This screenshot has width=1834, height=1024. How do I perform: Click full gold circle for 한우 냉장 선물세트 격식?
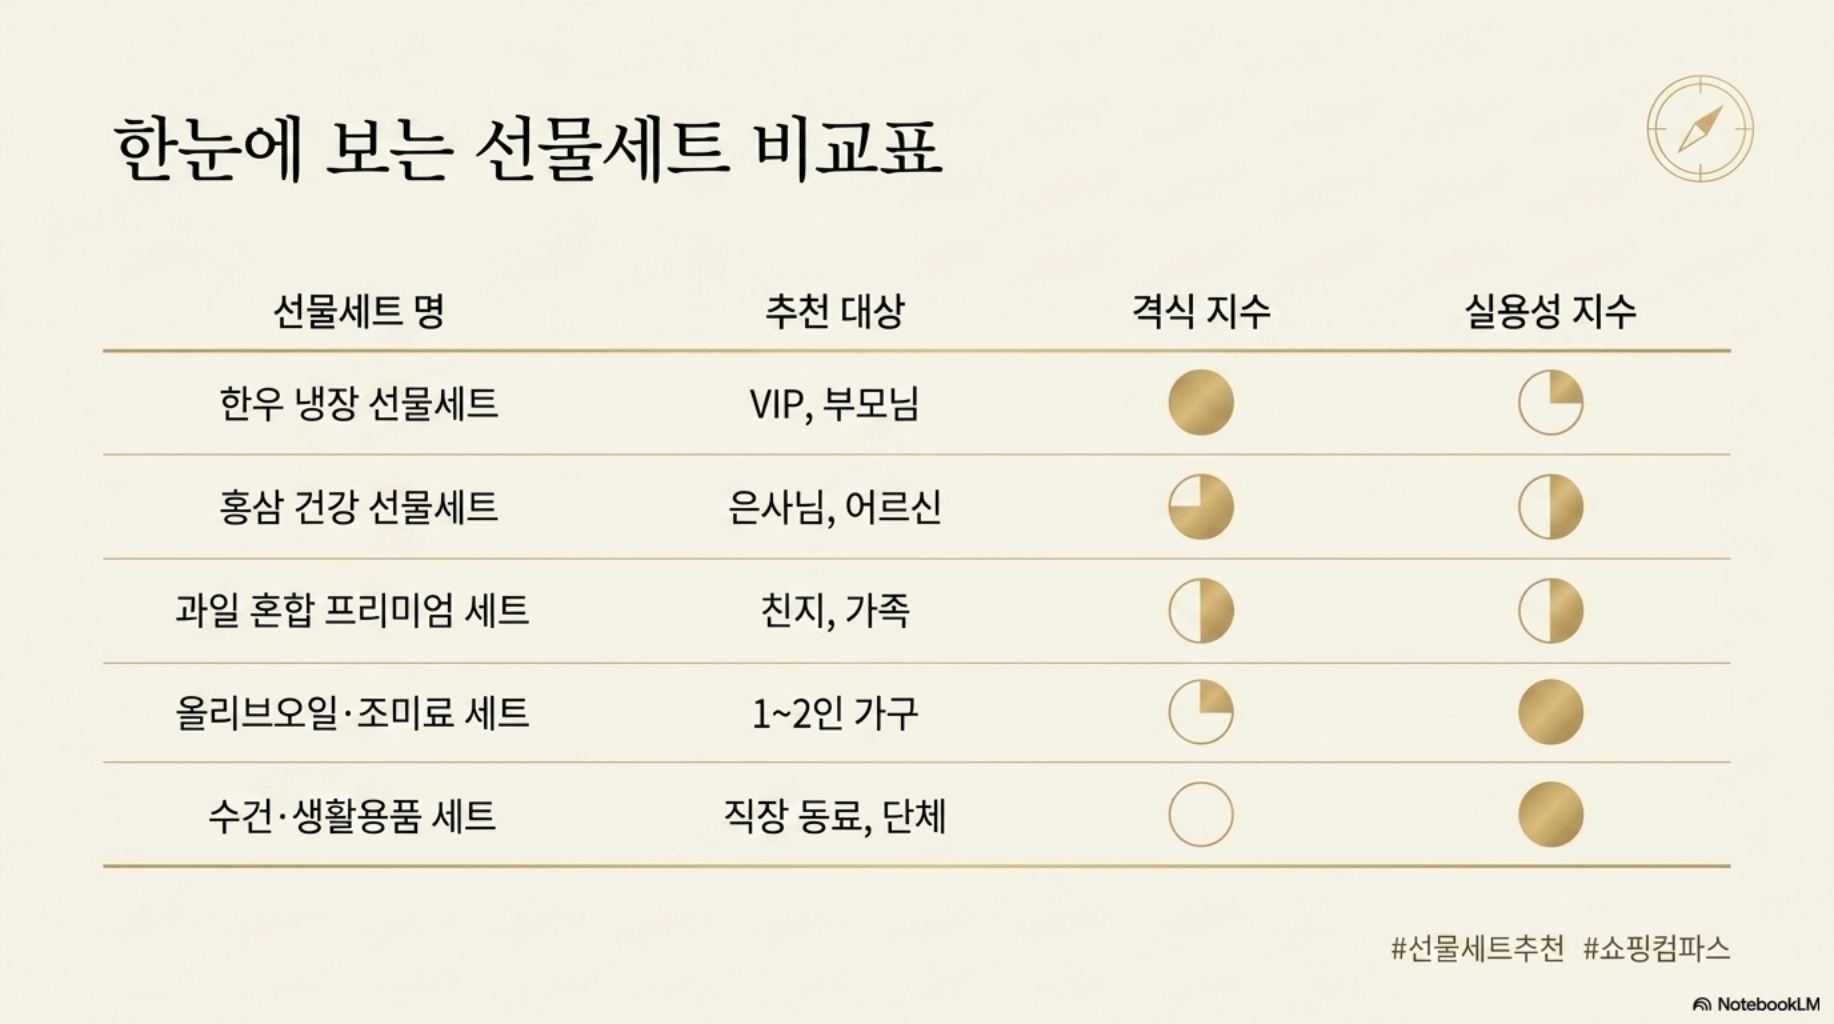tap(1201, 402)
